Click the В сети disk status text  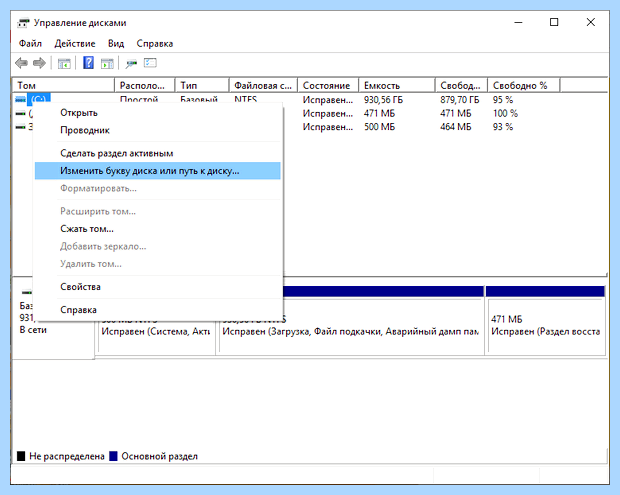point(33,330)
